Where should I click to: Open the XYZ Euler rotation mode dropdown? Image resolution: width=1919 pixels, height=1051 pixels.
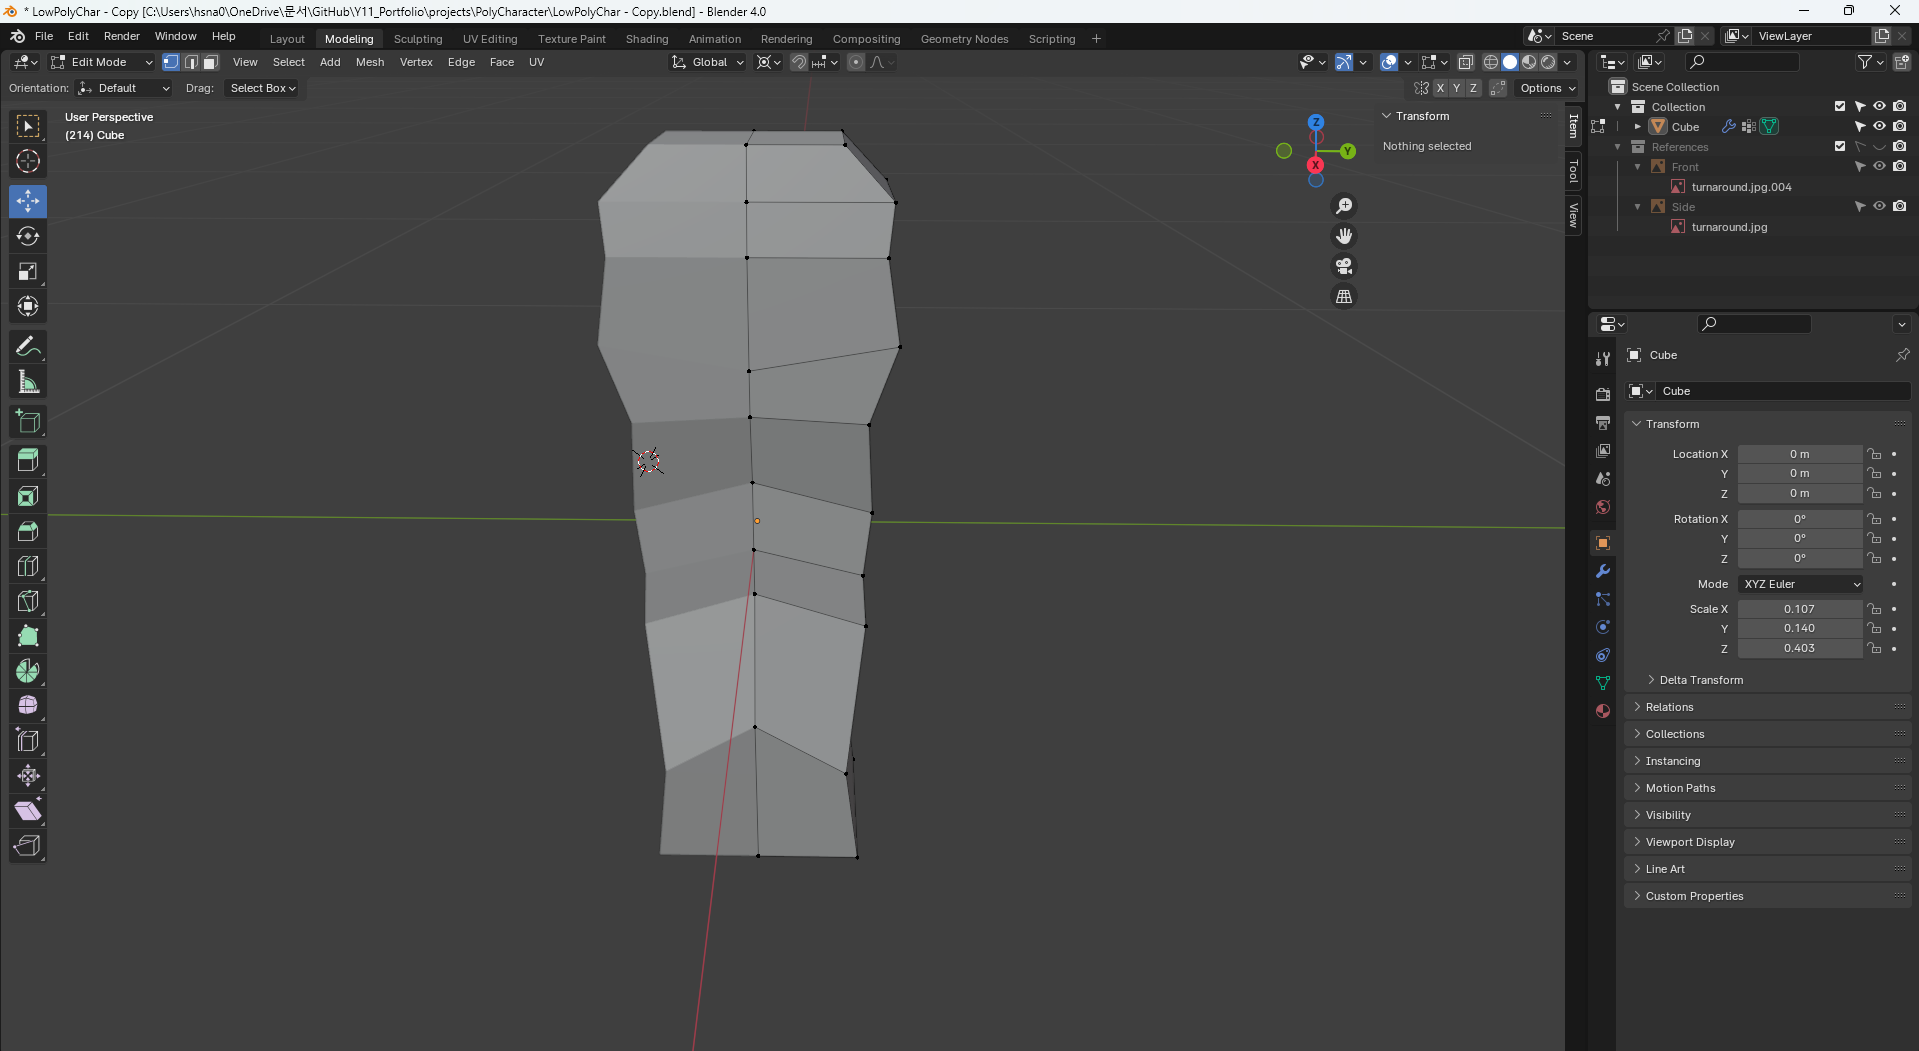pyautogui.click(x=1800, y=584)
